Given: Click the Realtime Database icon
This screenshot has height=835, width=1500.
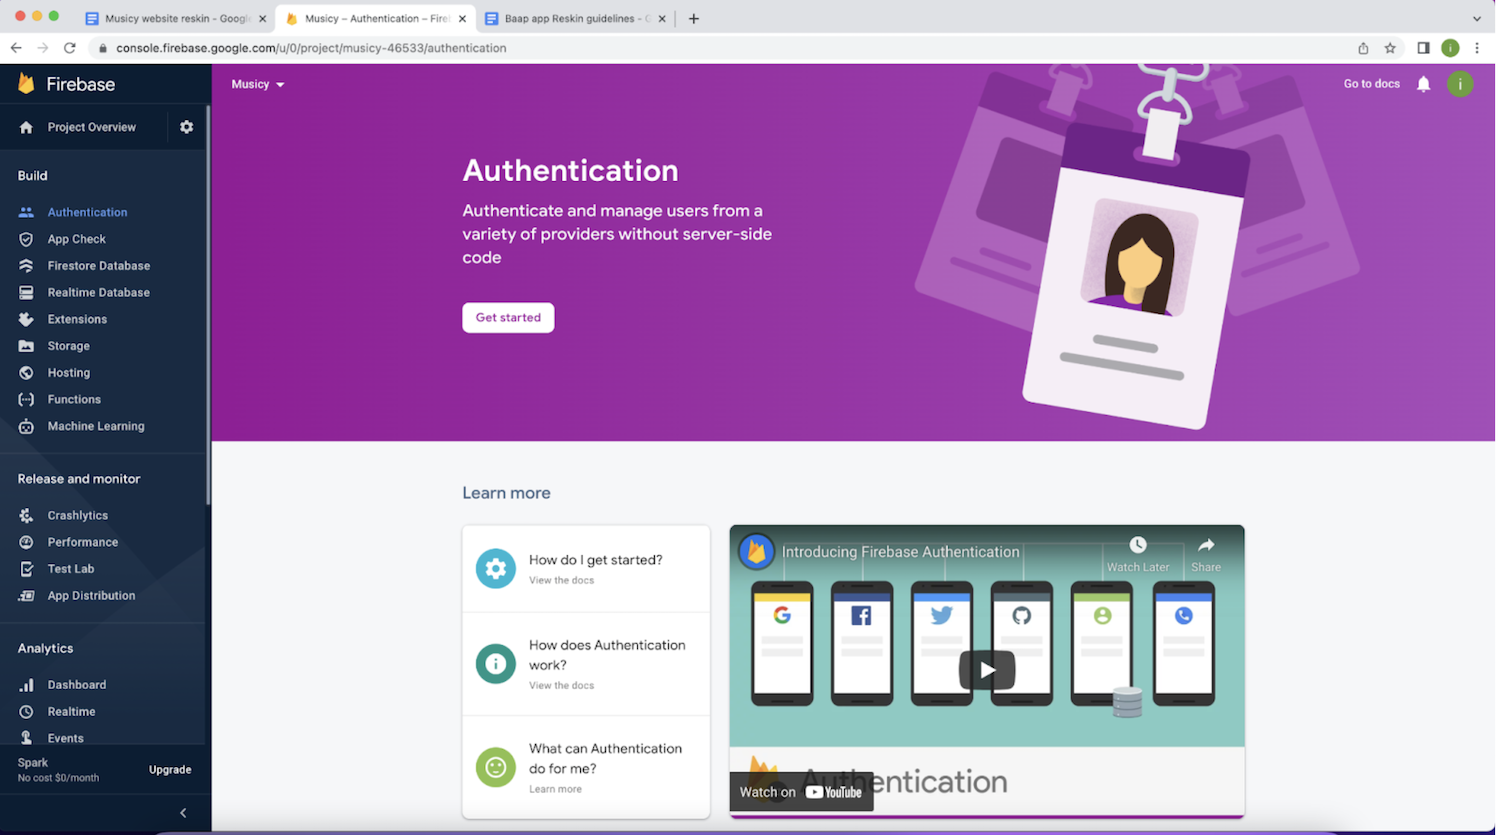Looking at the screenshot, I should [26, 292].
